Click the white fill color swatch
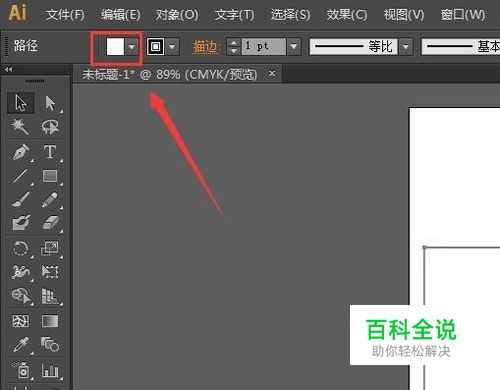Viewport: 500px width, 390px height. (x=115, y=46)
